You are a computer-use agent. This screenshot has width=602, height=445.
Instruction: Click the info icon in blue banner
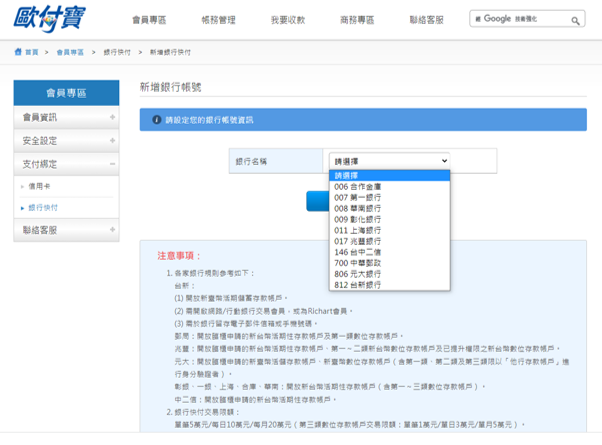(157, 120)
